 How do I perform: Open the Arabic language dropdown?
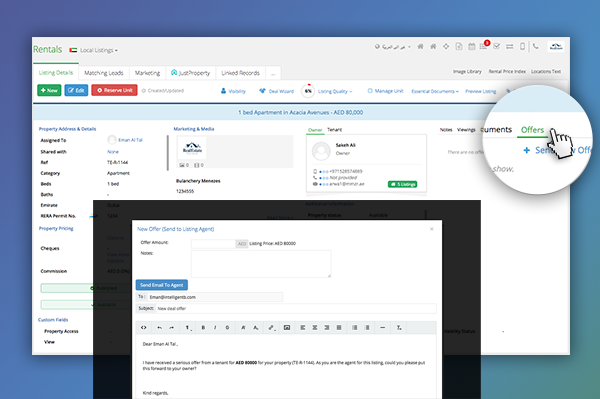[393, 47]
